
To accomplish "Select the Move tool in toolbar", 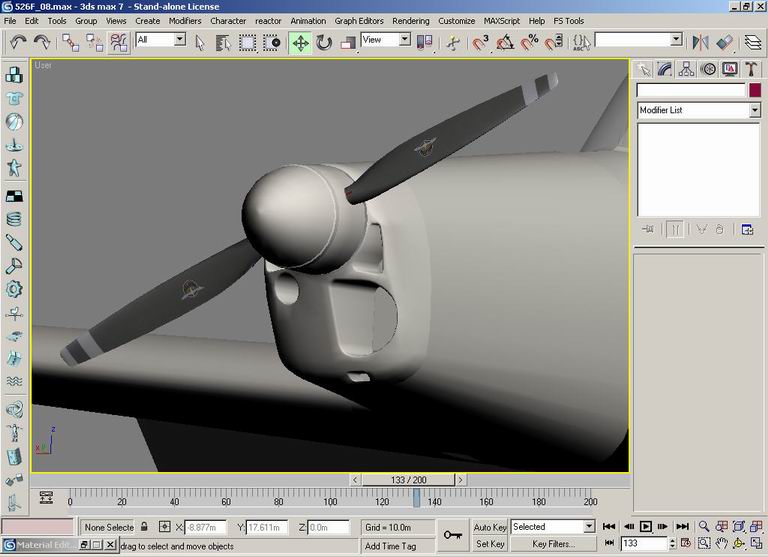I will (x=300, y=42).
